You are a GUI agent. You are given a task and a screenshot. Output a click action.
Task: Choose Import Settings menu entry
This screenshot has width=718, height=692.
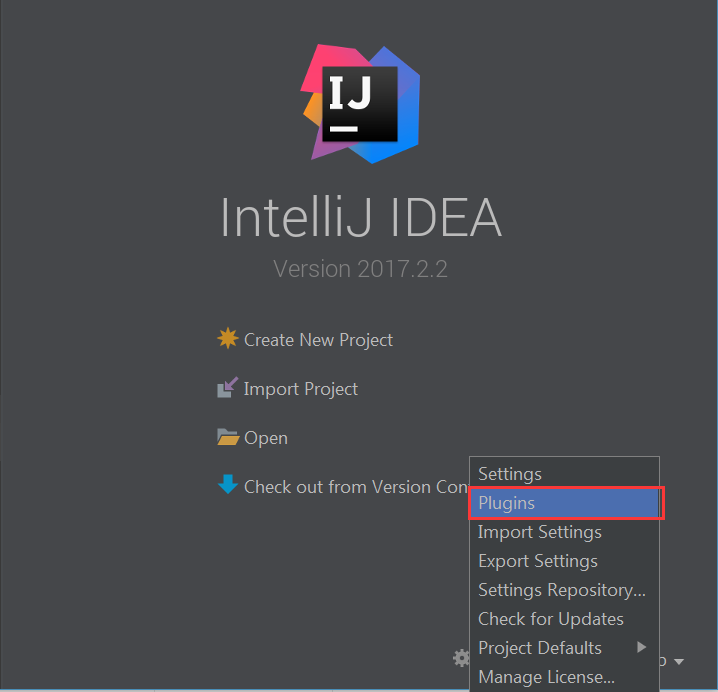(x=564, y=532)
